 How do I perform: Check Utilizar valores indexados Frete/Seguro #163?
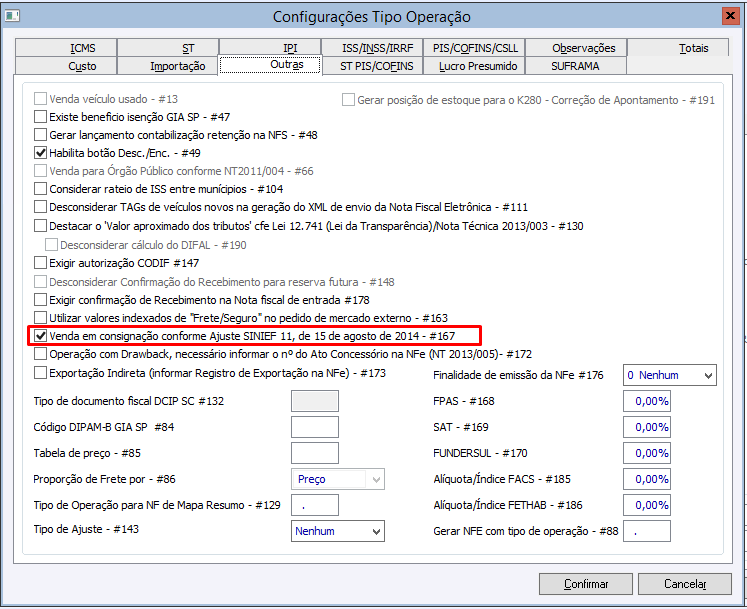pos(40,318)
